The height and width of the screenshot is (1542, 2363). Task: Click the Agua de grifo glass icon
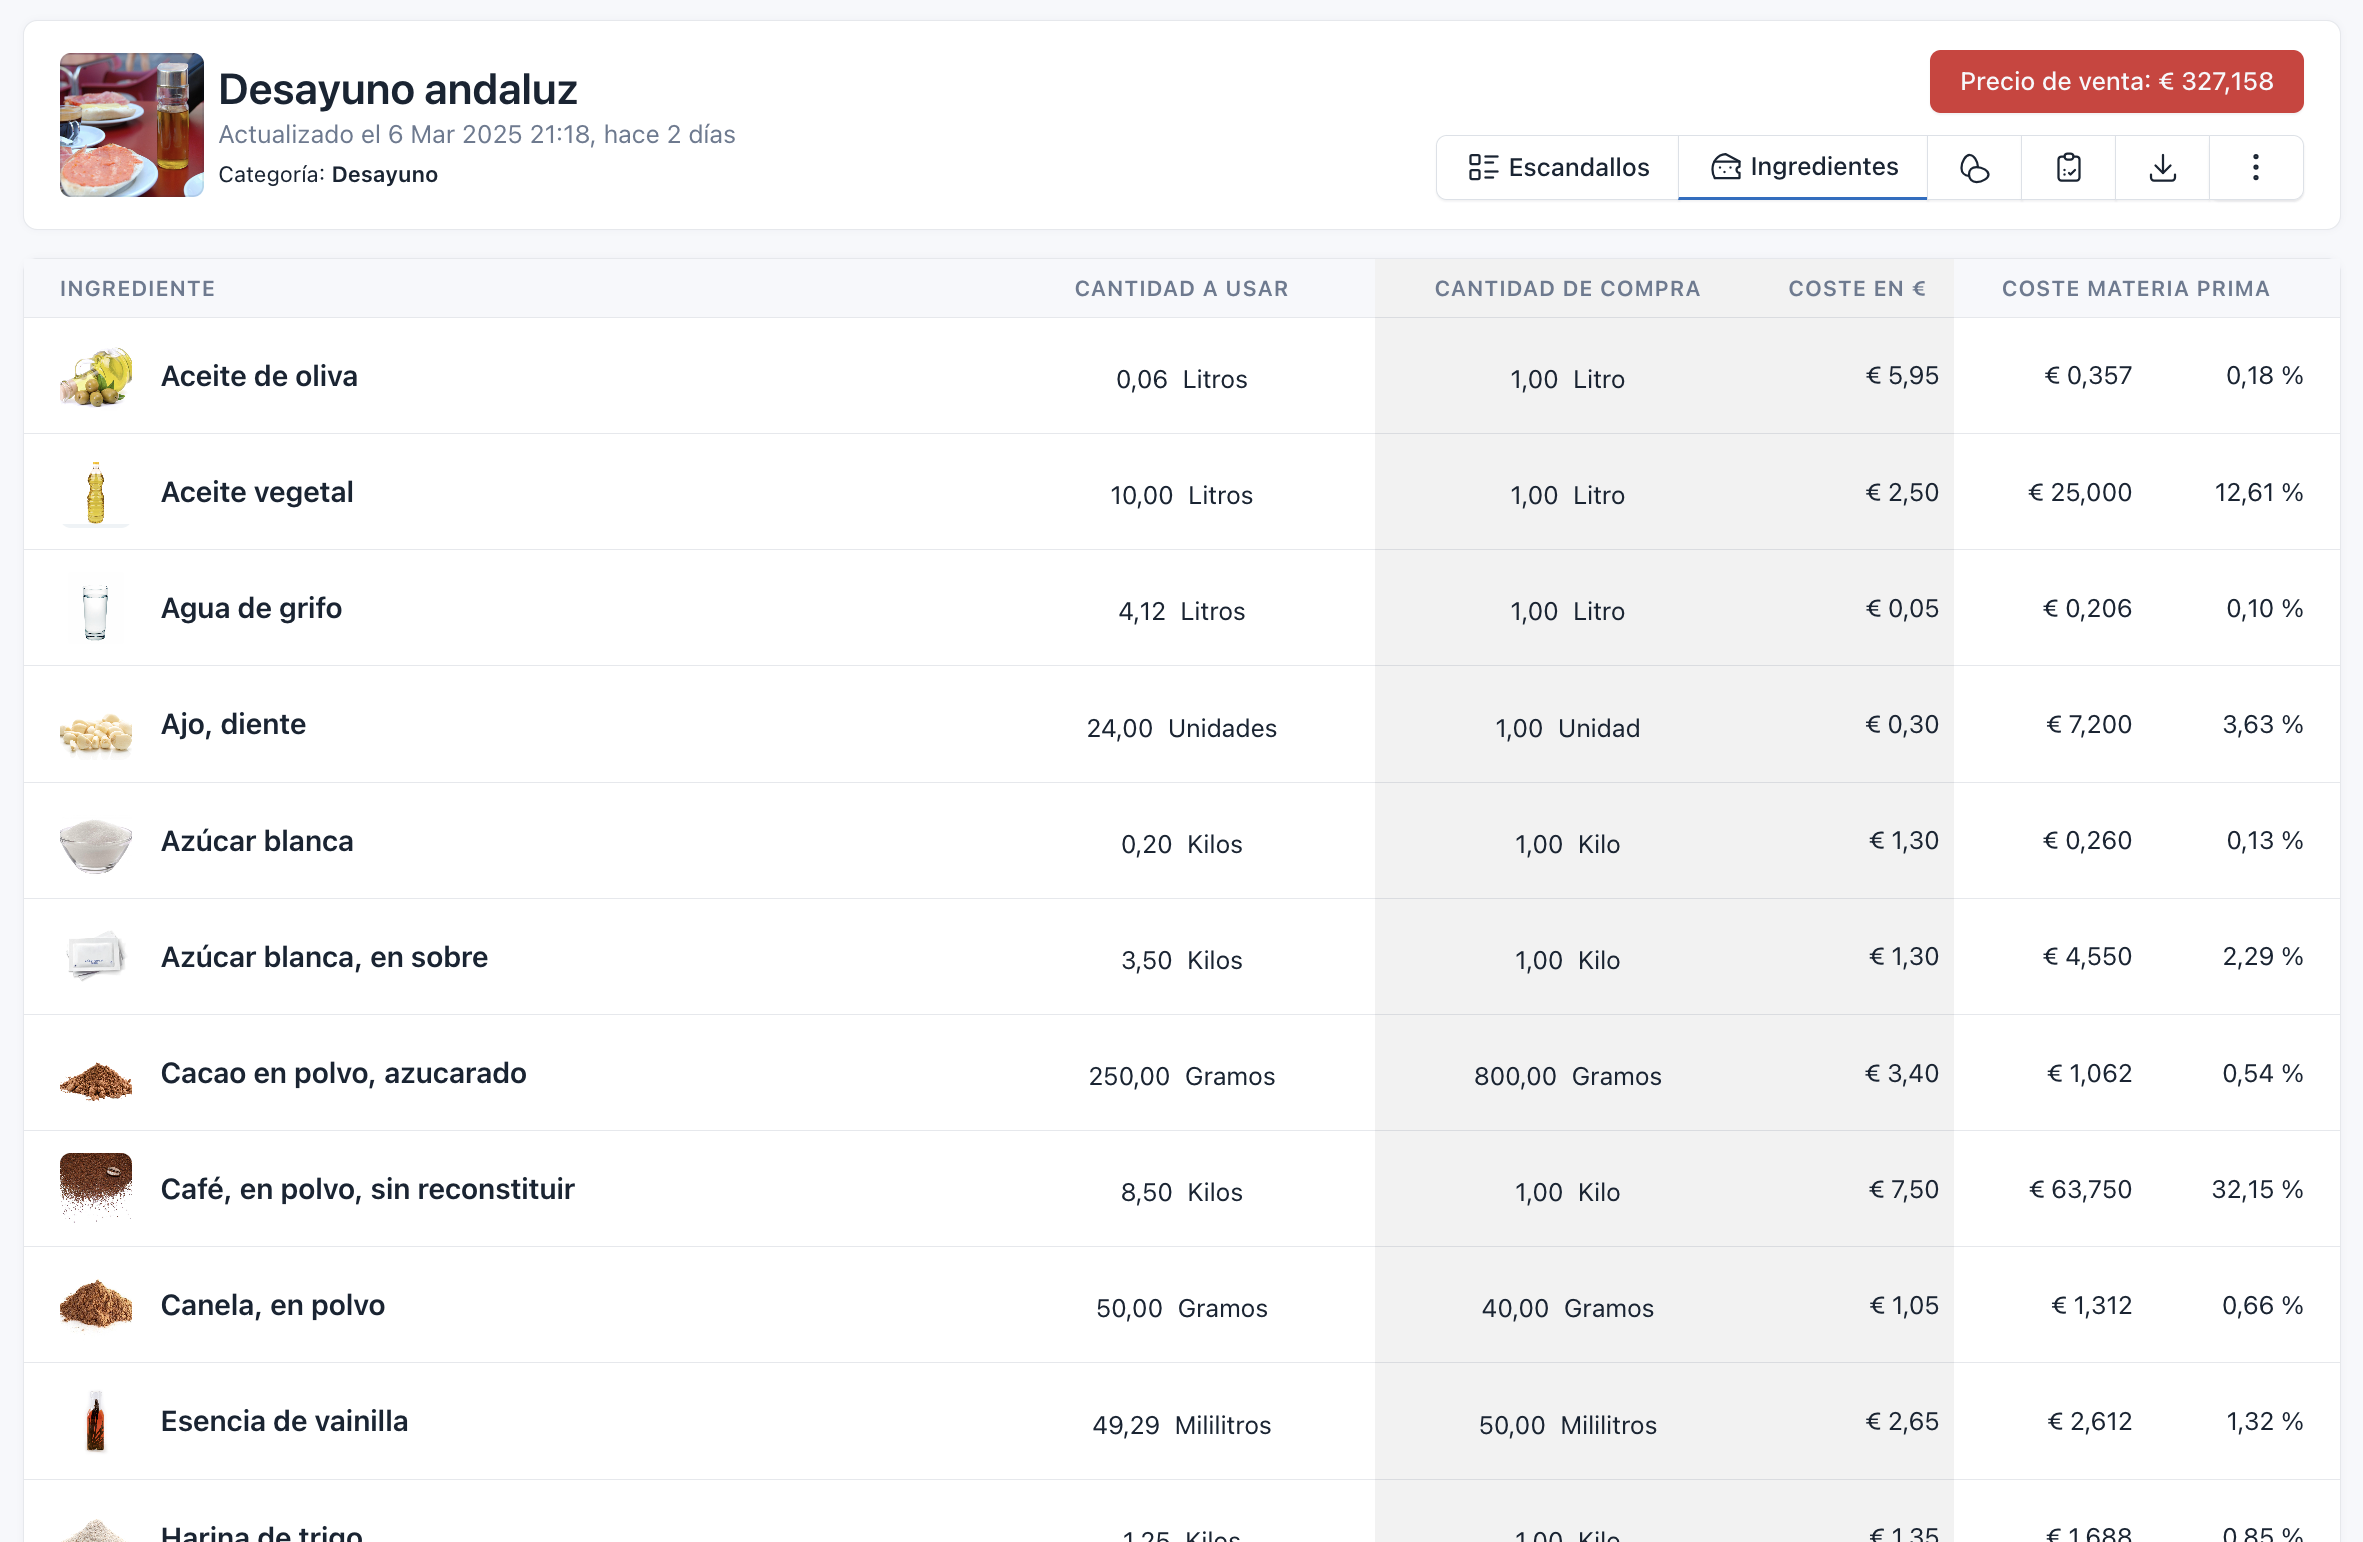[x=96, y=609]
